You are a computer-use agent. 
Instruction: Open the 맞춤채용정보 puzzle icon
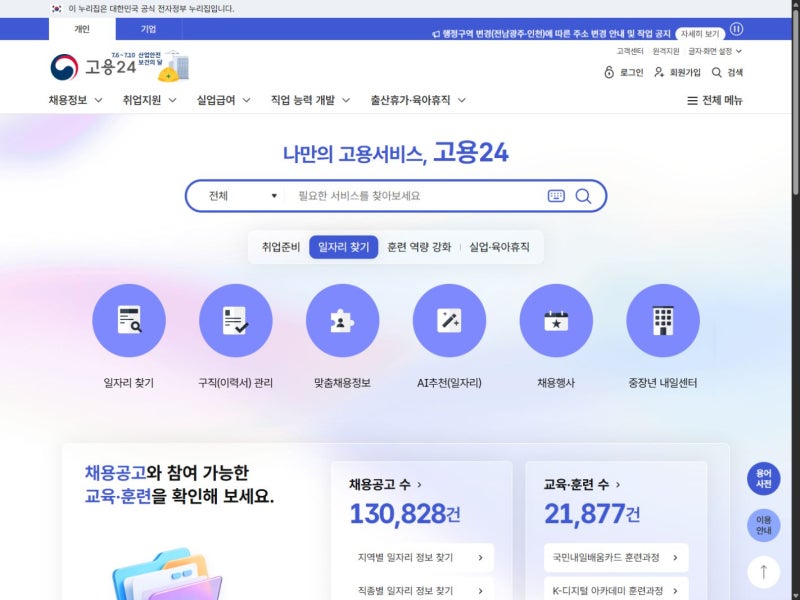tap(342, 320)
